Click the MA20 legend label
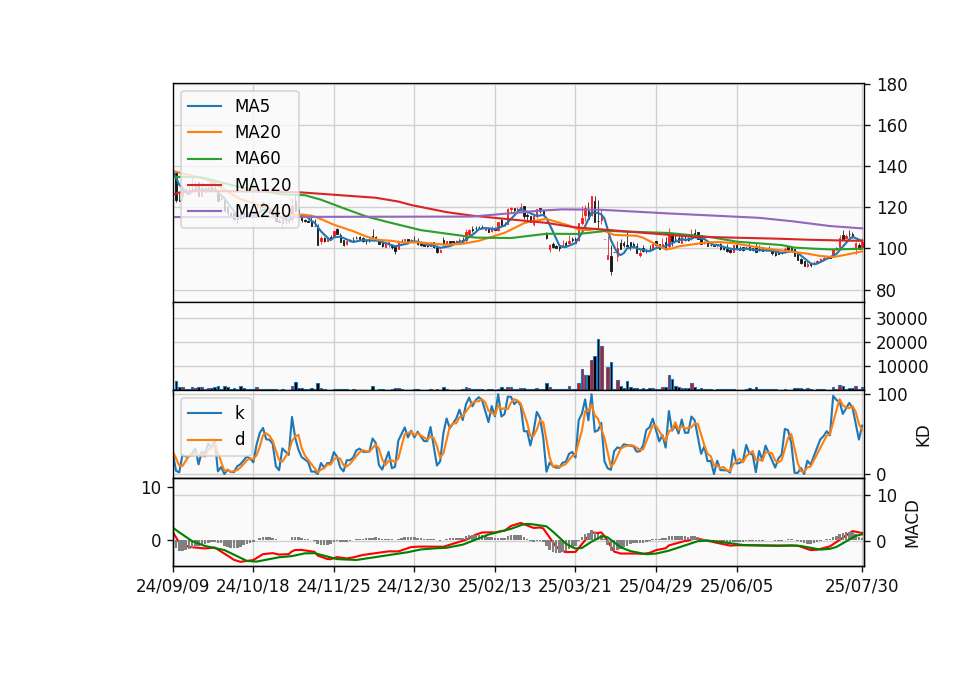The image size is (960, 690). 257,132
